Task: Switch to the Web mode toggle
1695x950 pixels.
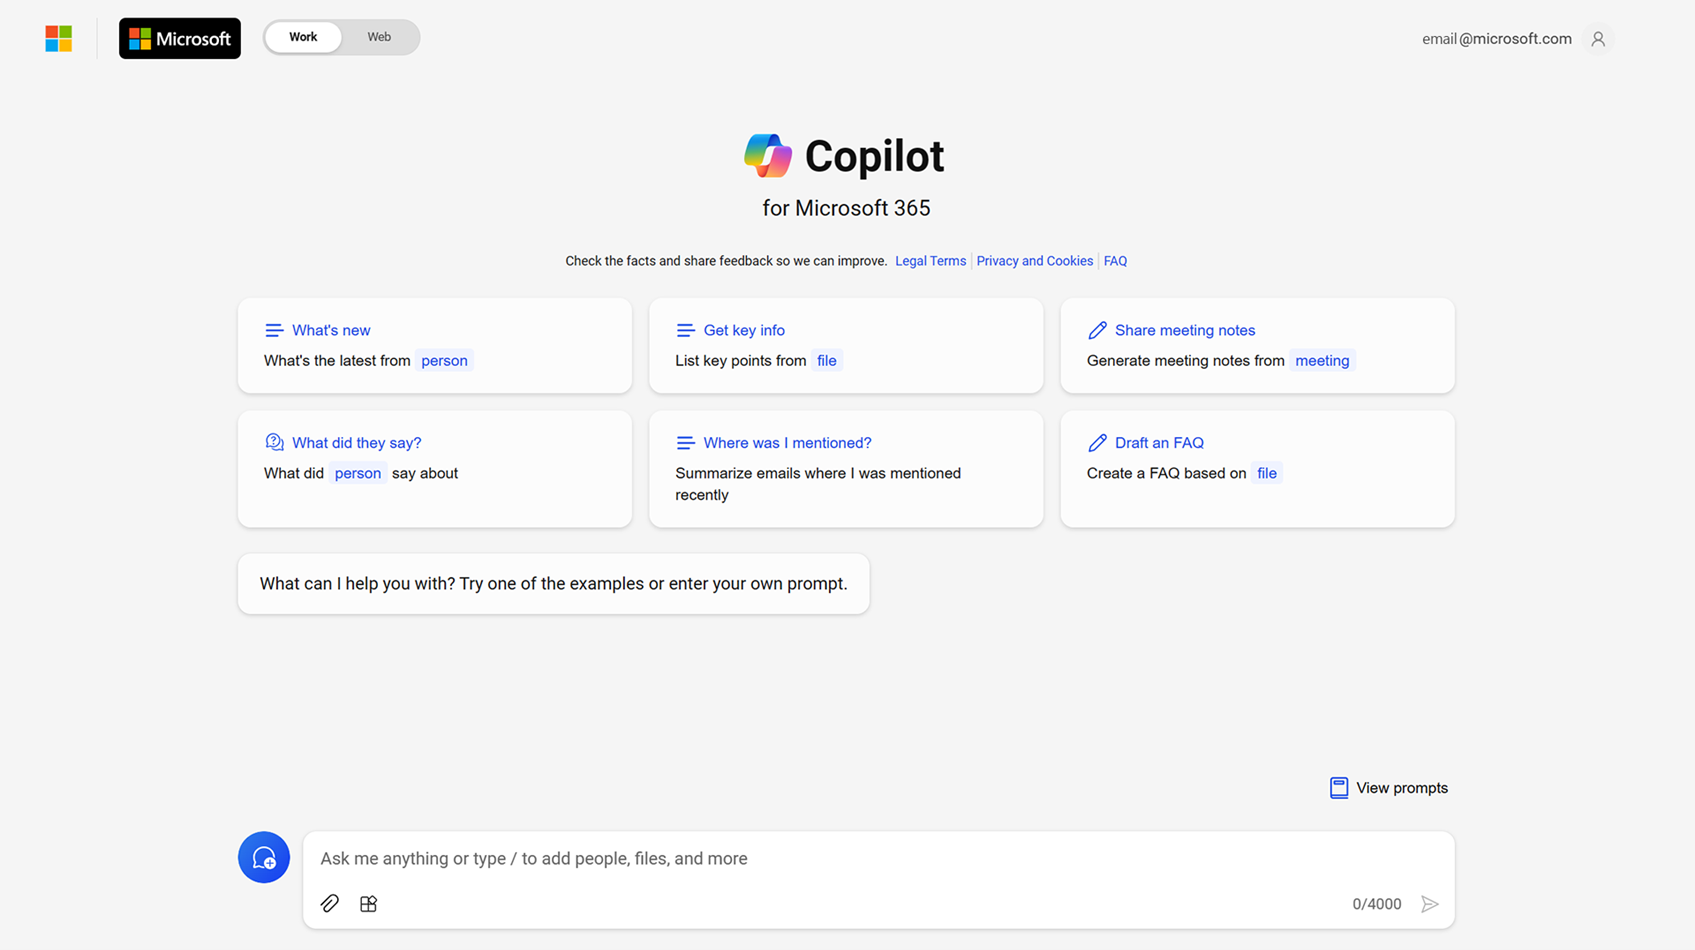Action: pyautogui.click(x=378, y=36)
